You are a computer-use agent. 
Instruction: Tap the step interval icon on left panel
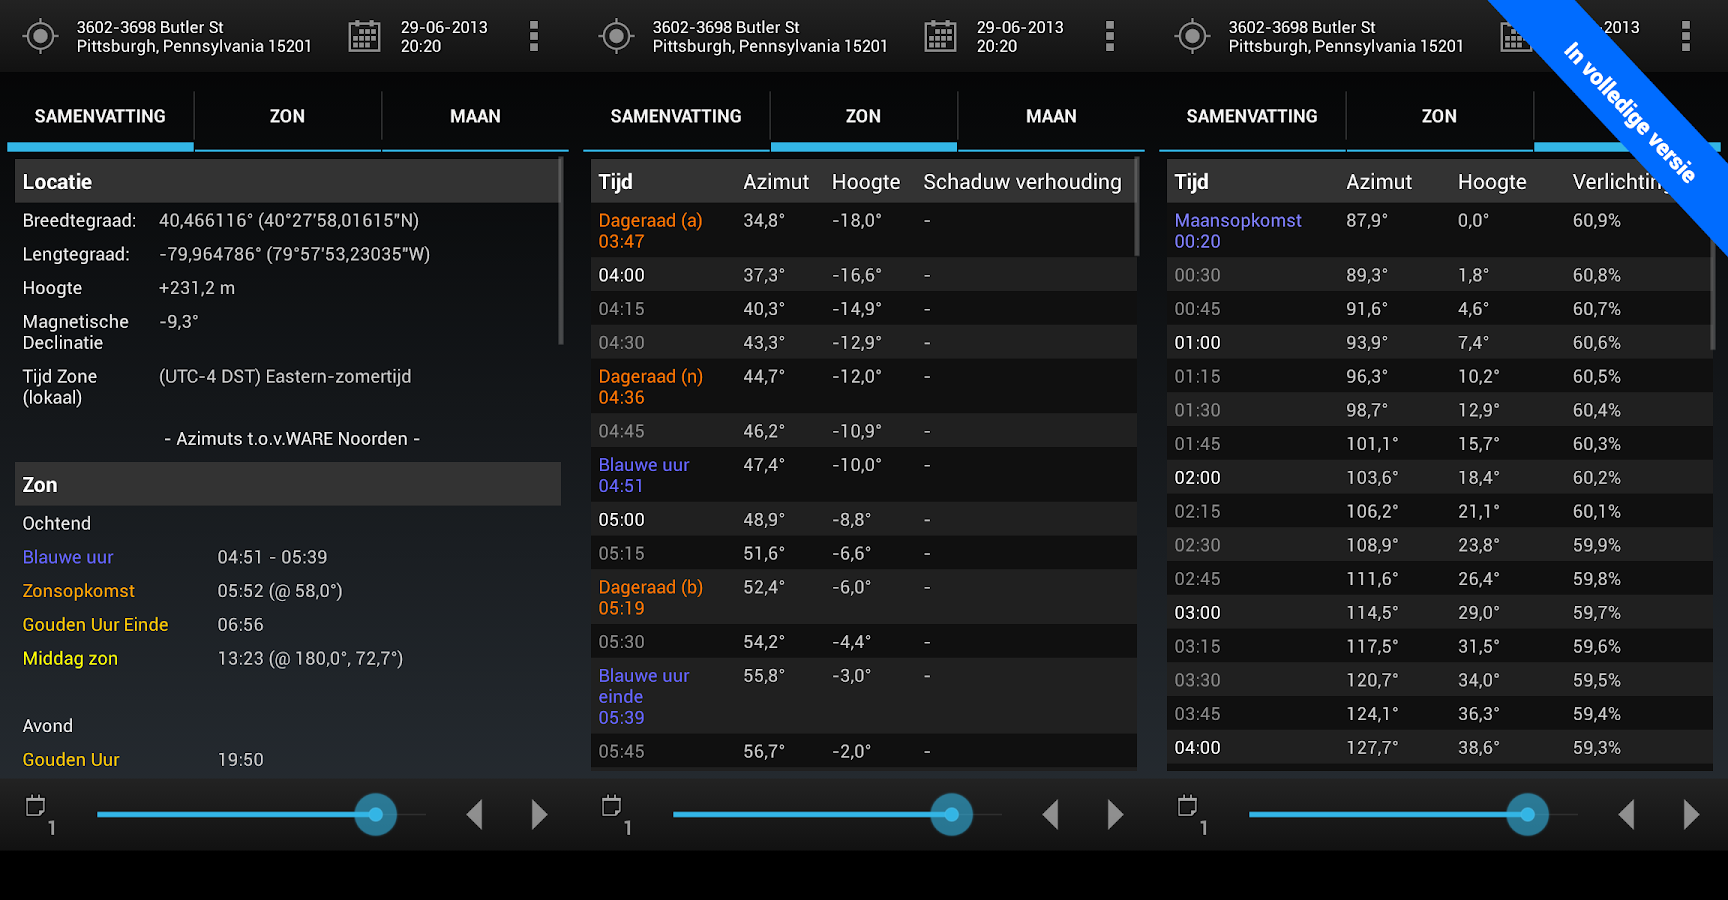coord(37,808)
